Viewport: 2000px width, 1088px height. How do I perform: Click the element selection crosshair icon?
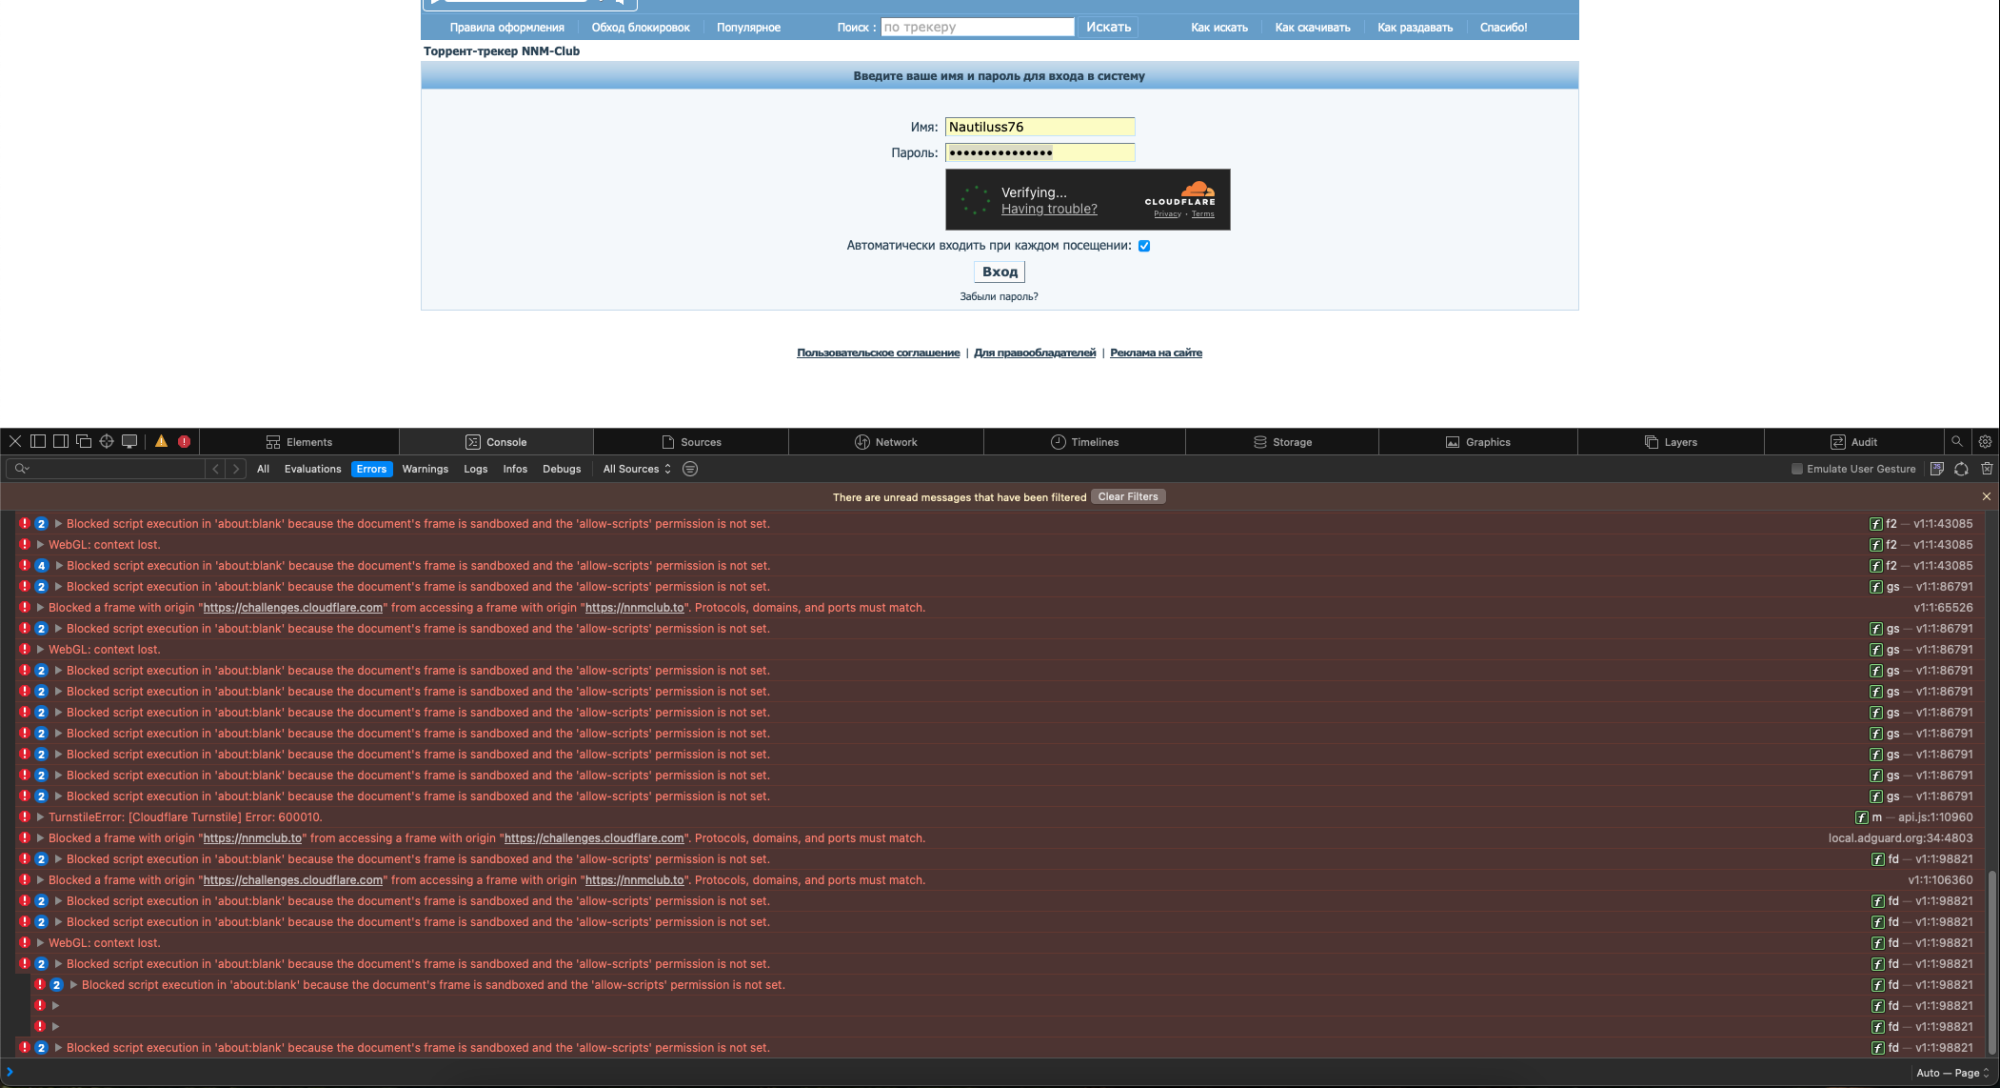click(107, 441)
